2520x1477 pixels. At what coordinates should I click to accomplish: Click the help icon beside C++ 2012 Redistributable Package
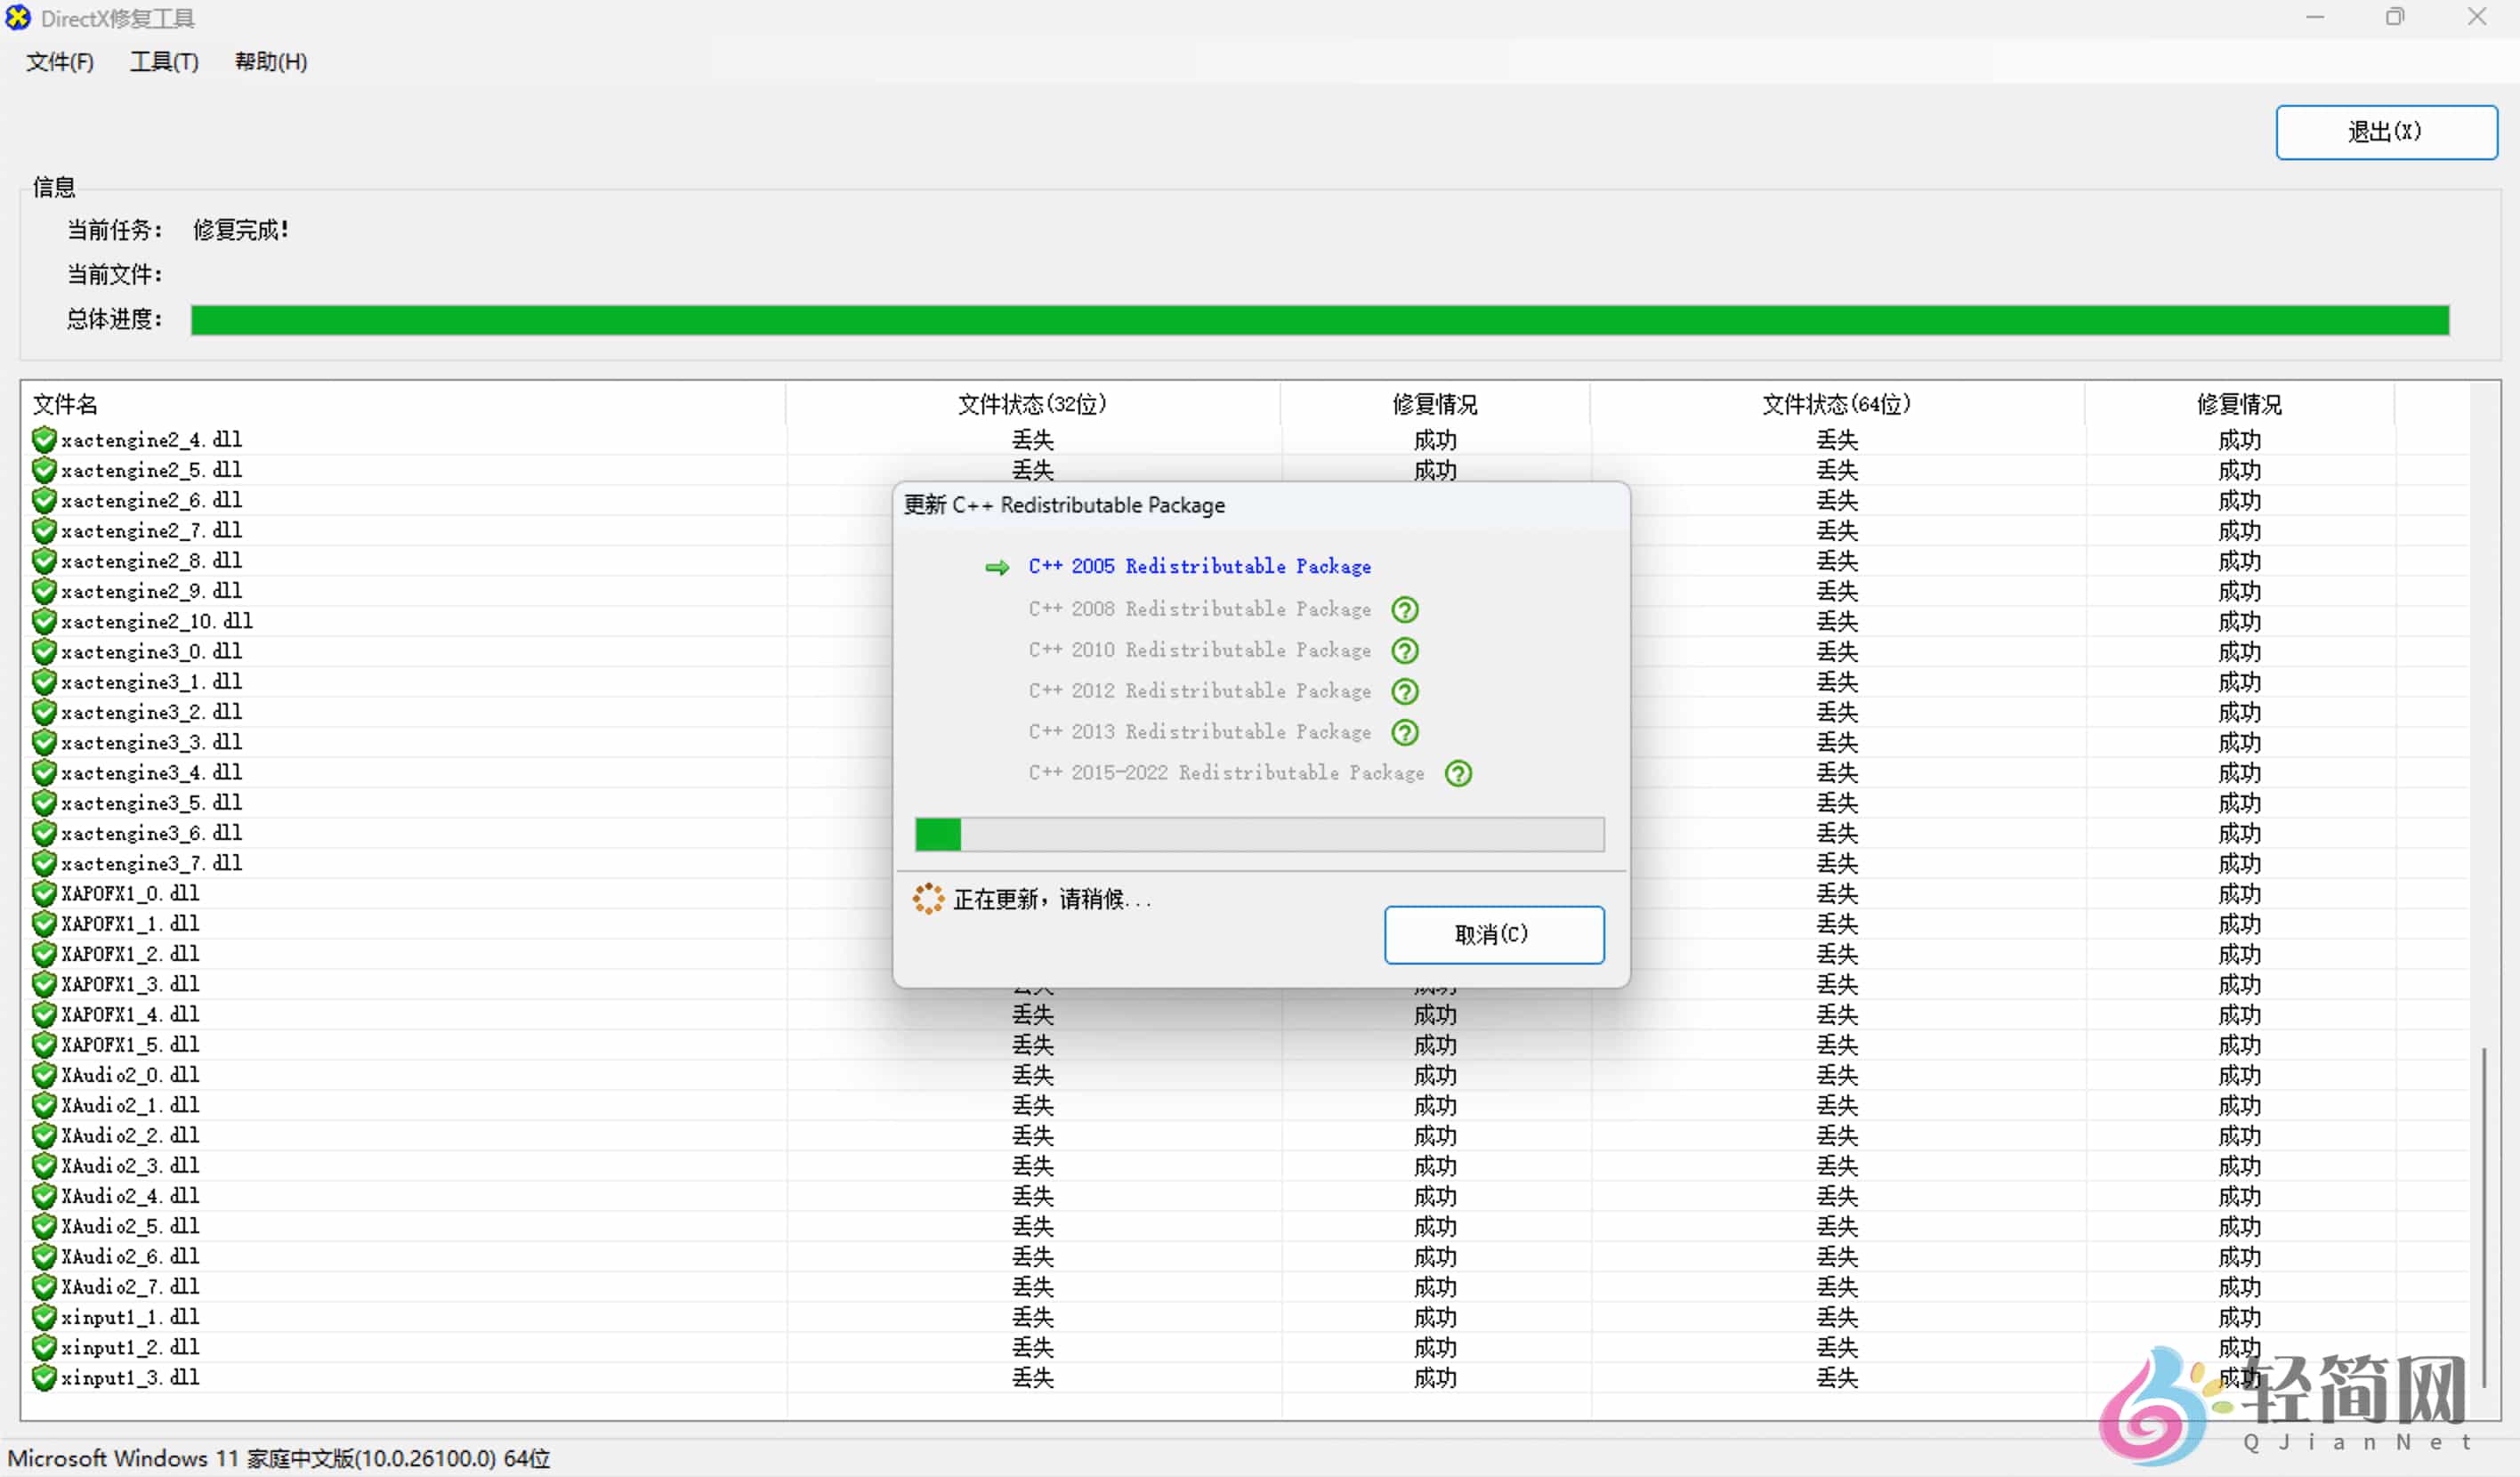point(1405,691)
